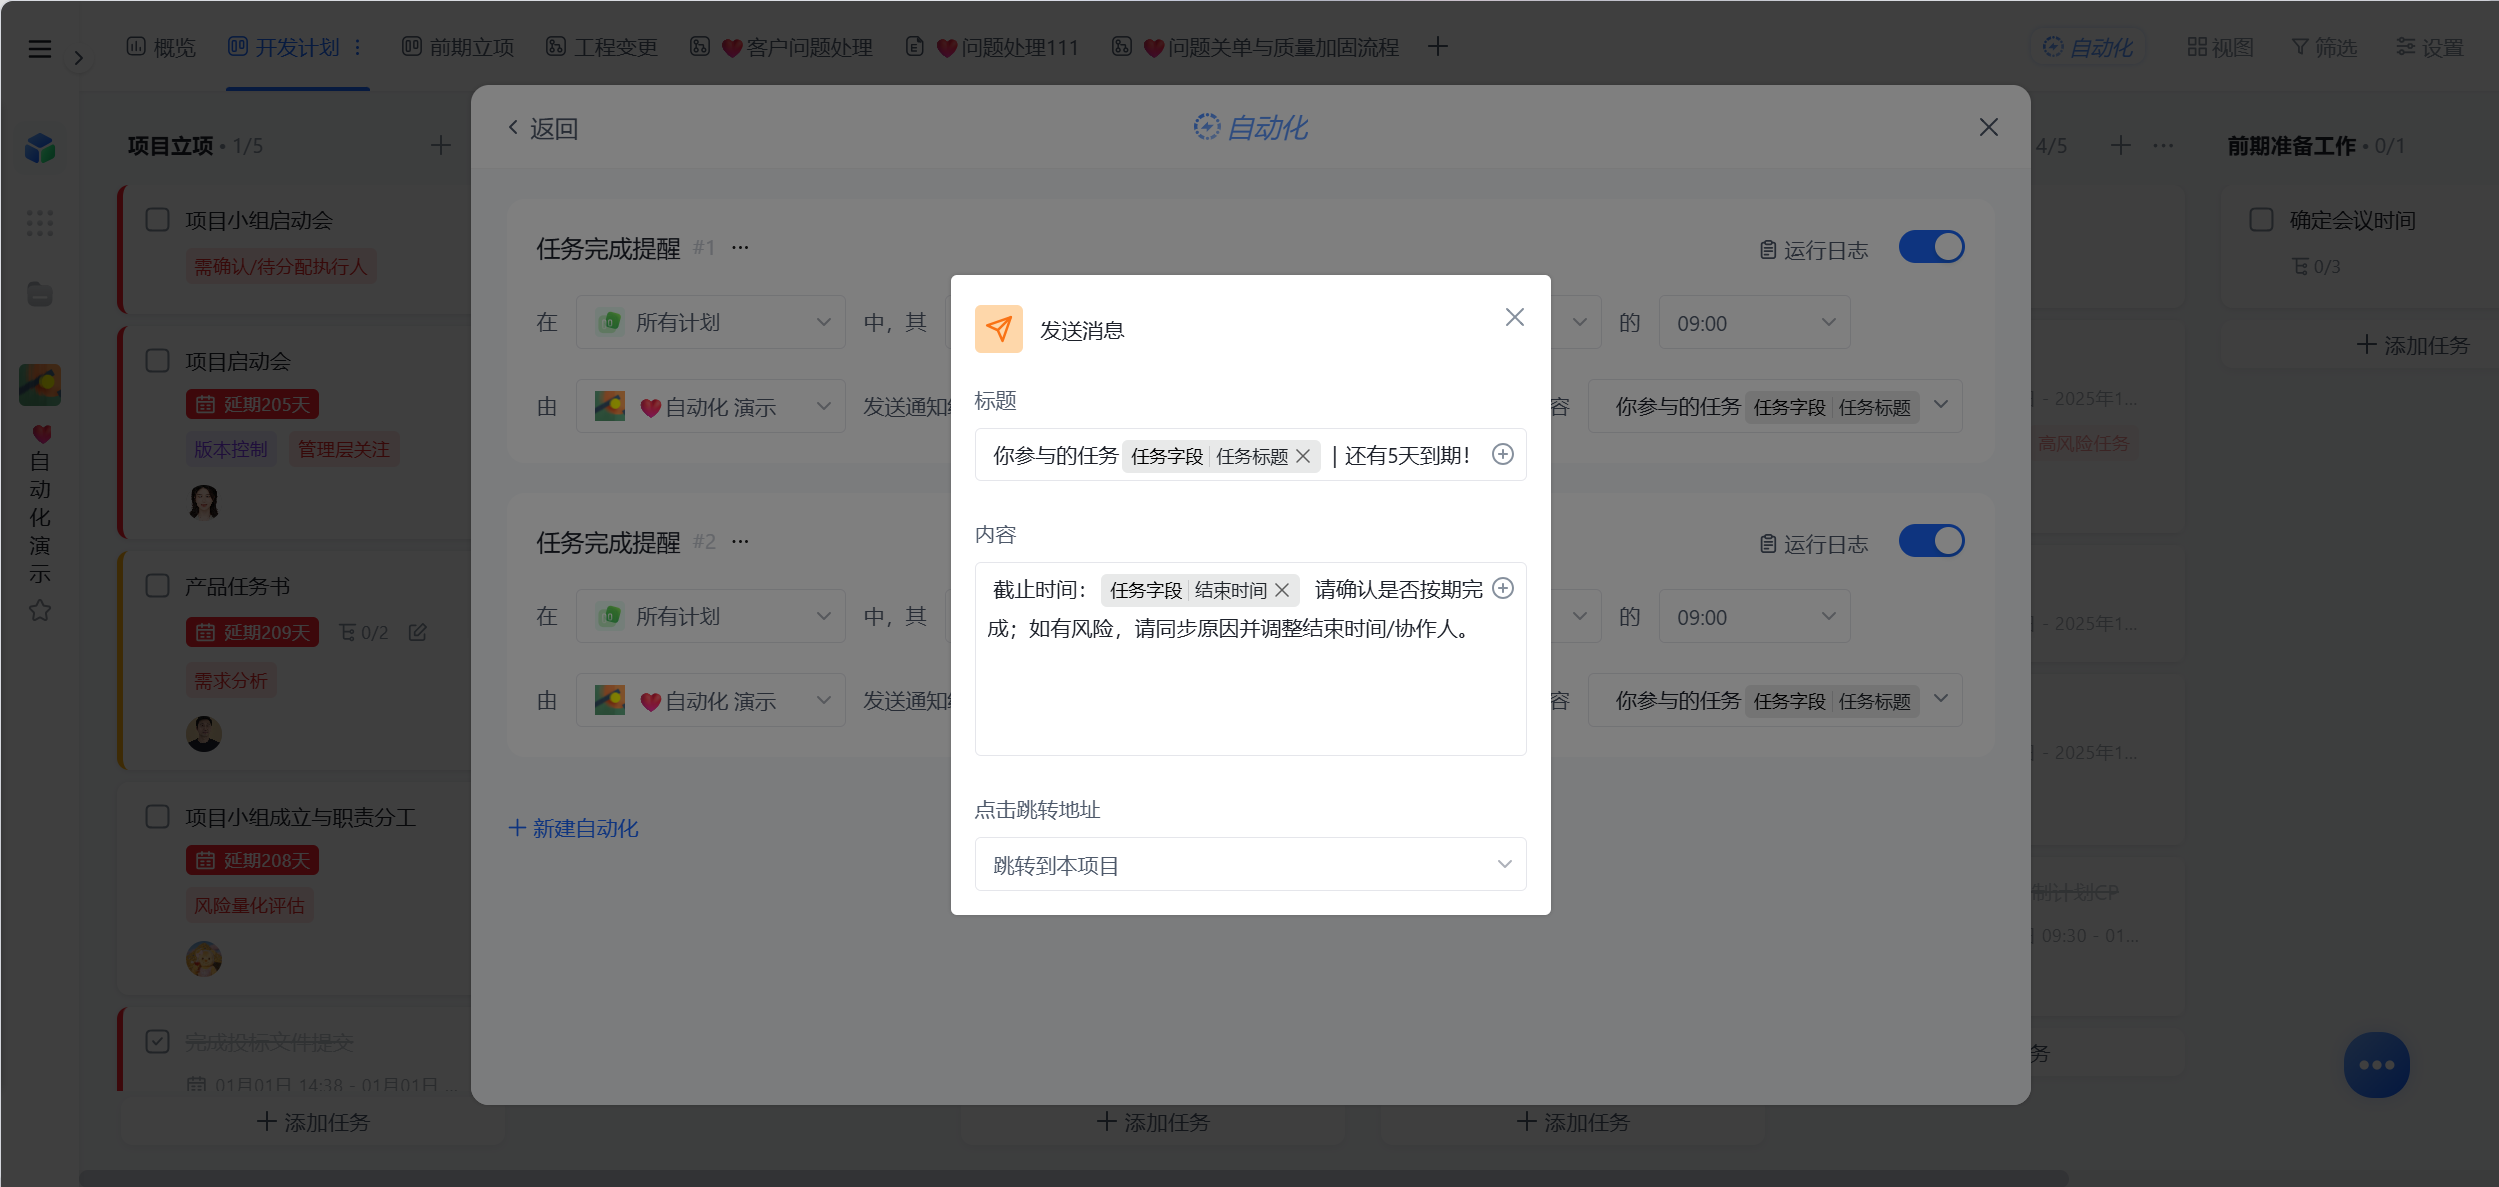Open the folder icon in sidebar
The height and width of the screenshot is (1187, 2499).
(x=40, y=294)
